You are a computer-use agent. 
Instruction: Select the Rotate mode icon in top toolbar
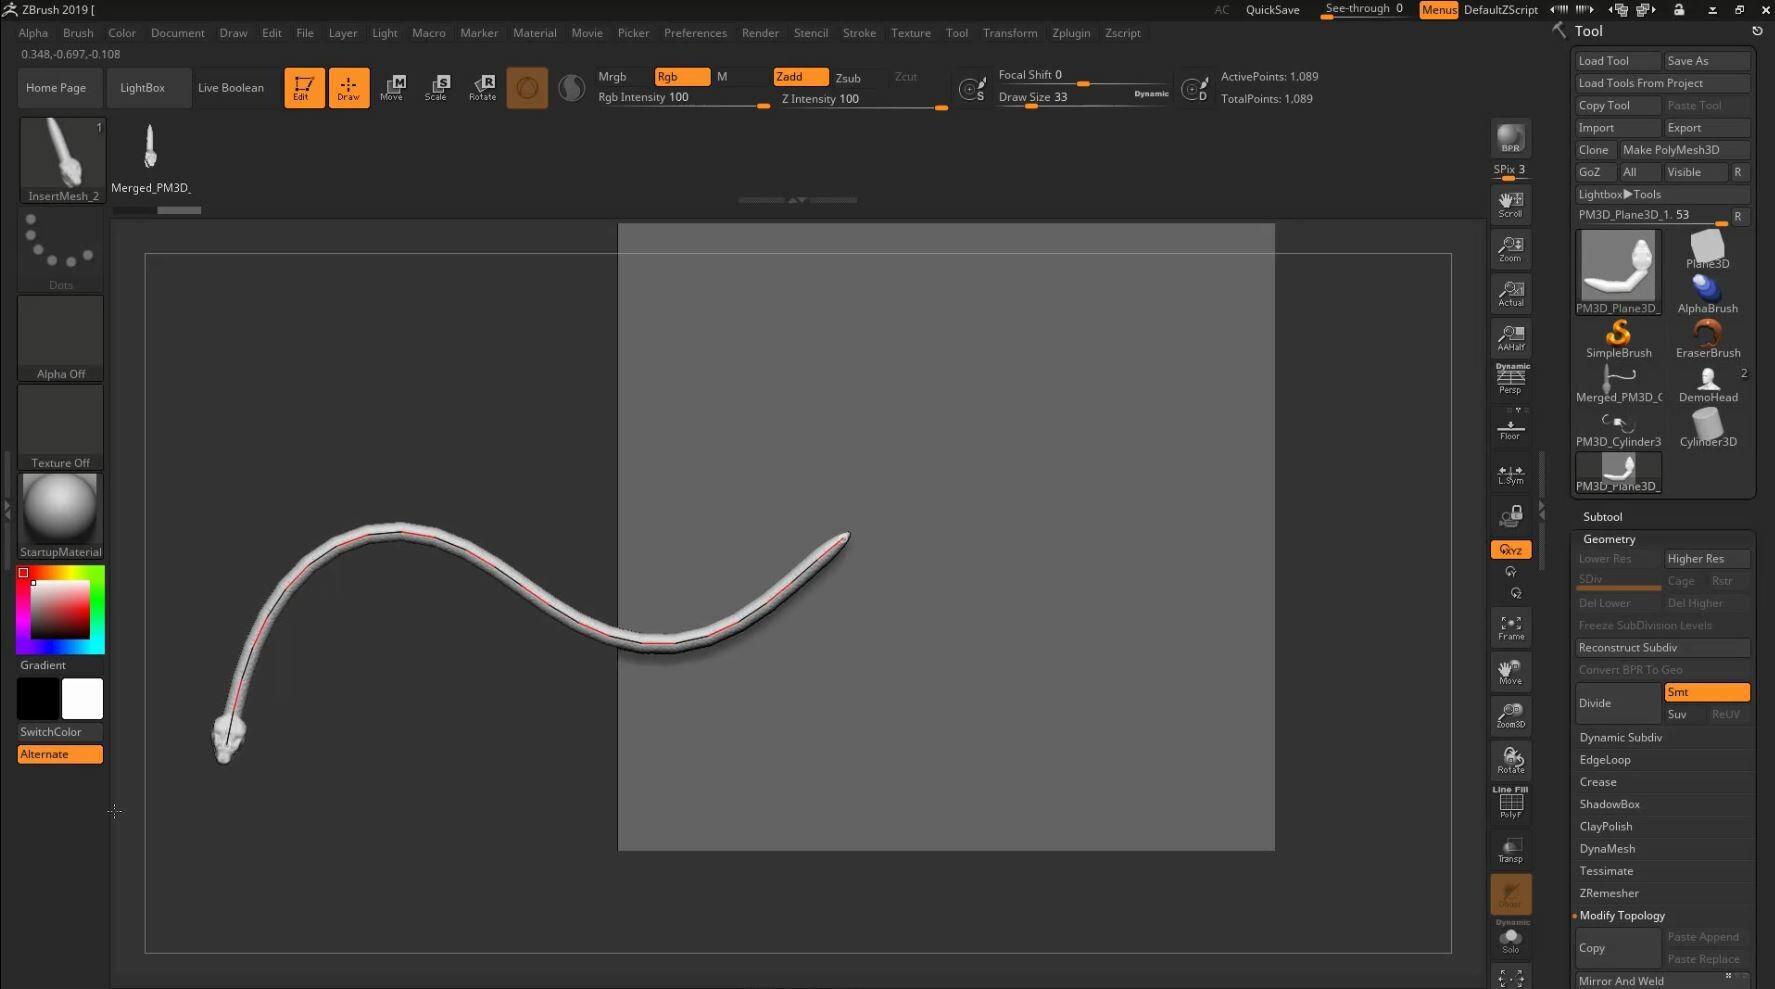tap(482, 88)
